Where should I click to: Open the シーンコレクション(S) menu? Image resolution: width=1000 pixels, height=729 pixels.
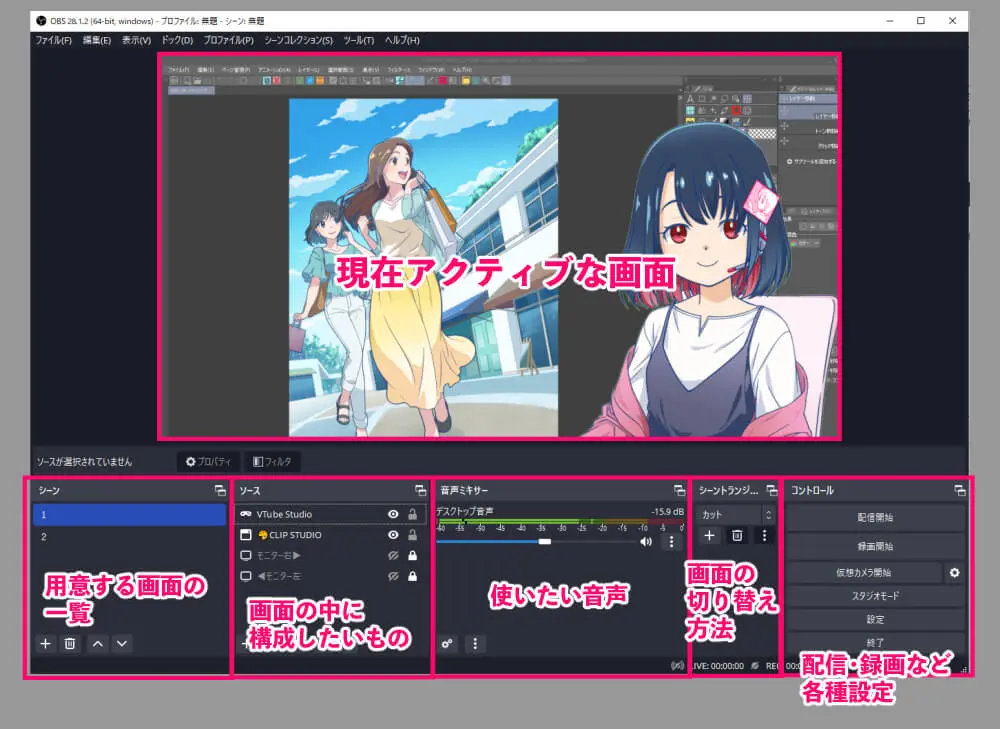(298, 40)
